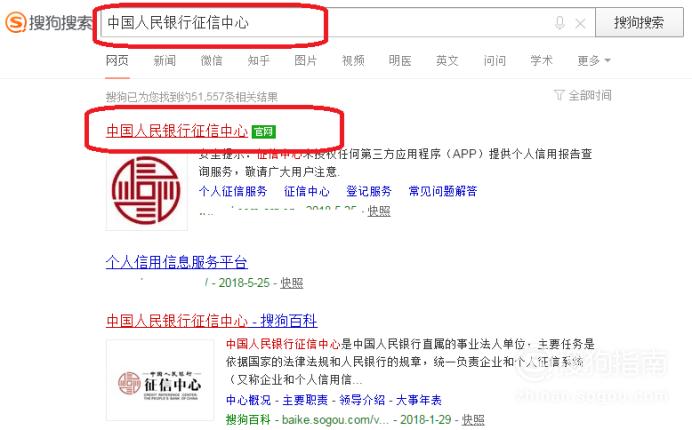692x430 pixels.
Task: Open the 中国人民银行征信中心 - 搜狗百科 link
Action: point(211,321)
